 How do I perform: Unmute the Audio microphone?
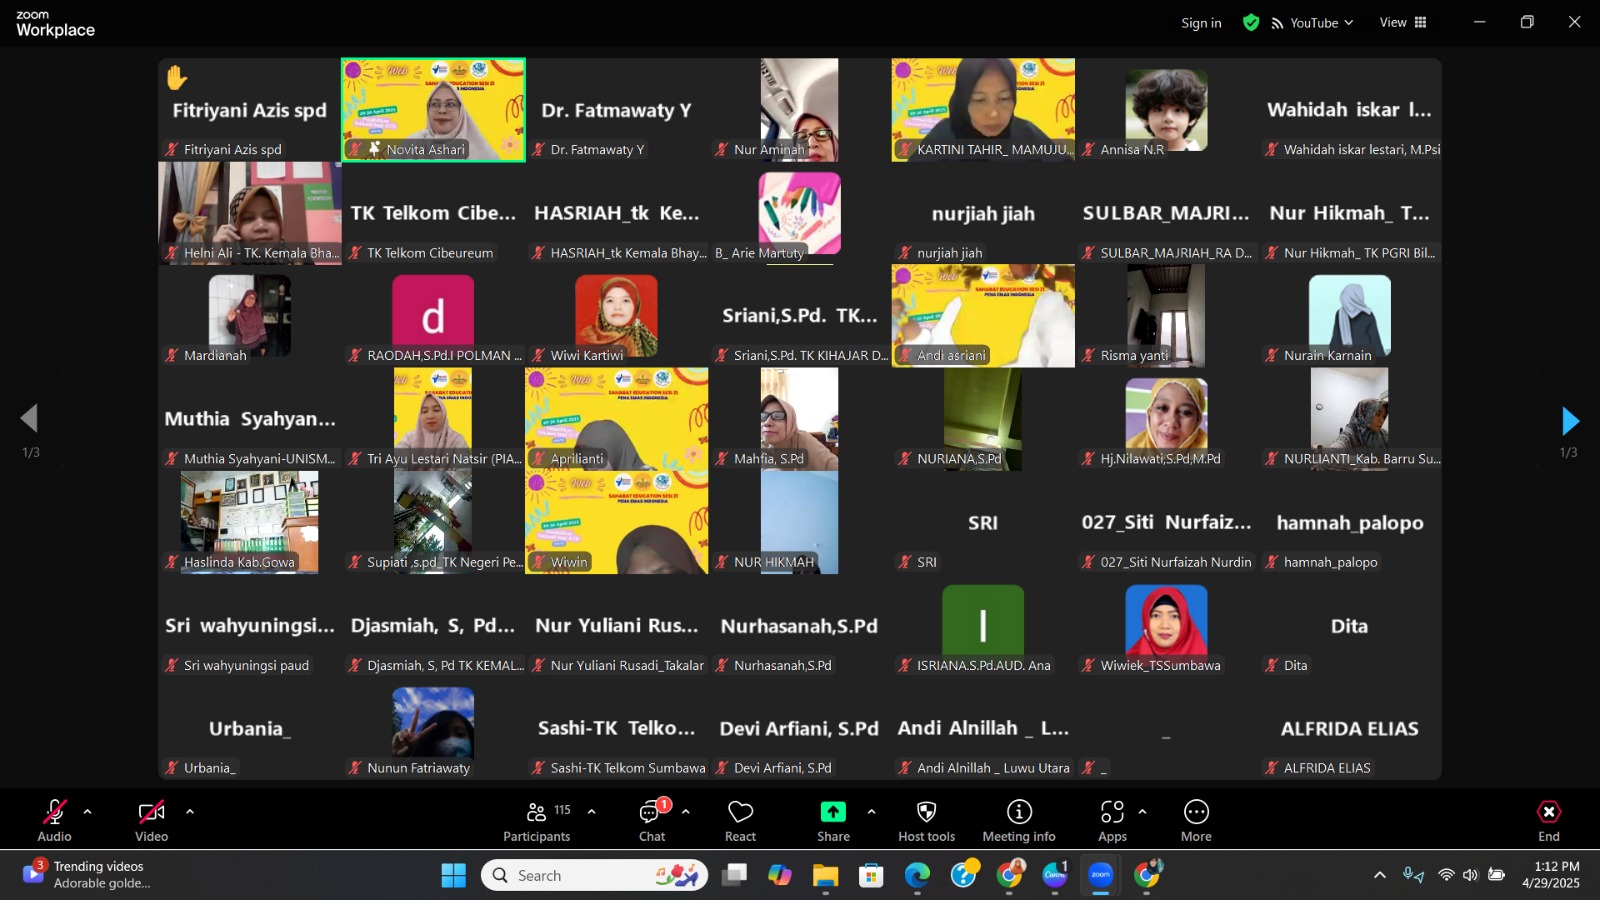point(54,820)
